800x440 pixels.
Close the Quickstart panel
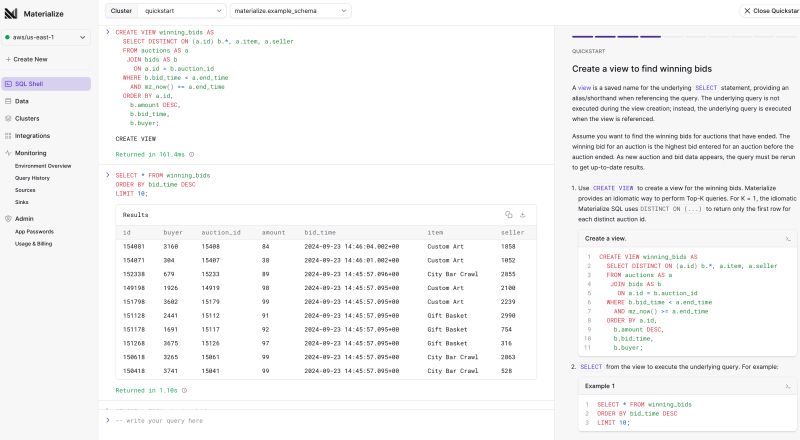[x=770, y=11]
